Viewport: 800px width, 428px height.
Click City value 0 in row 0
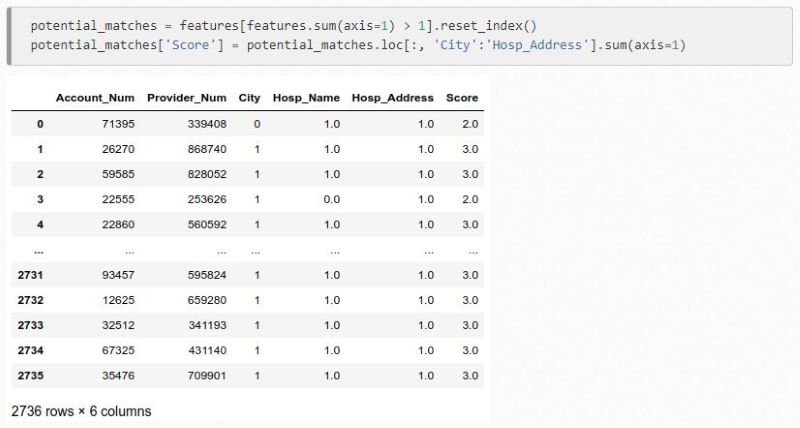point(257,124)
